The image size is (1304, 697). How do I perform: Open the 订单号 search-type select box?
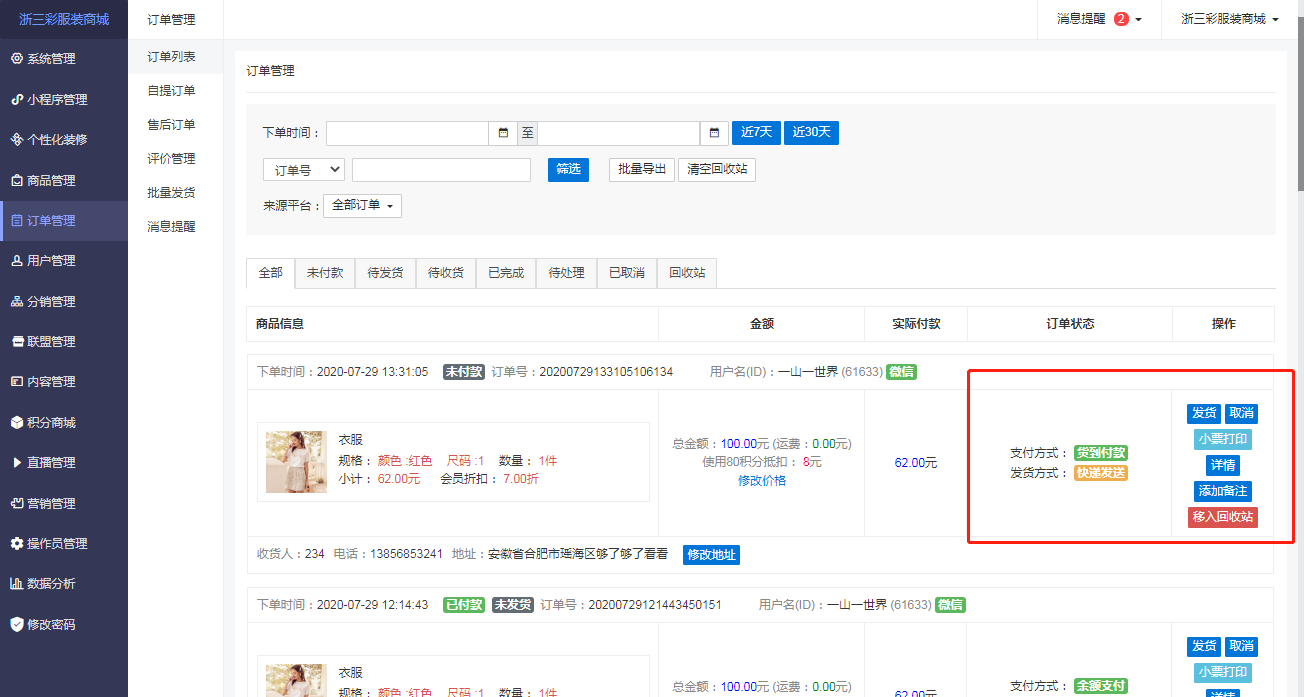click(304, 170)
